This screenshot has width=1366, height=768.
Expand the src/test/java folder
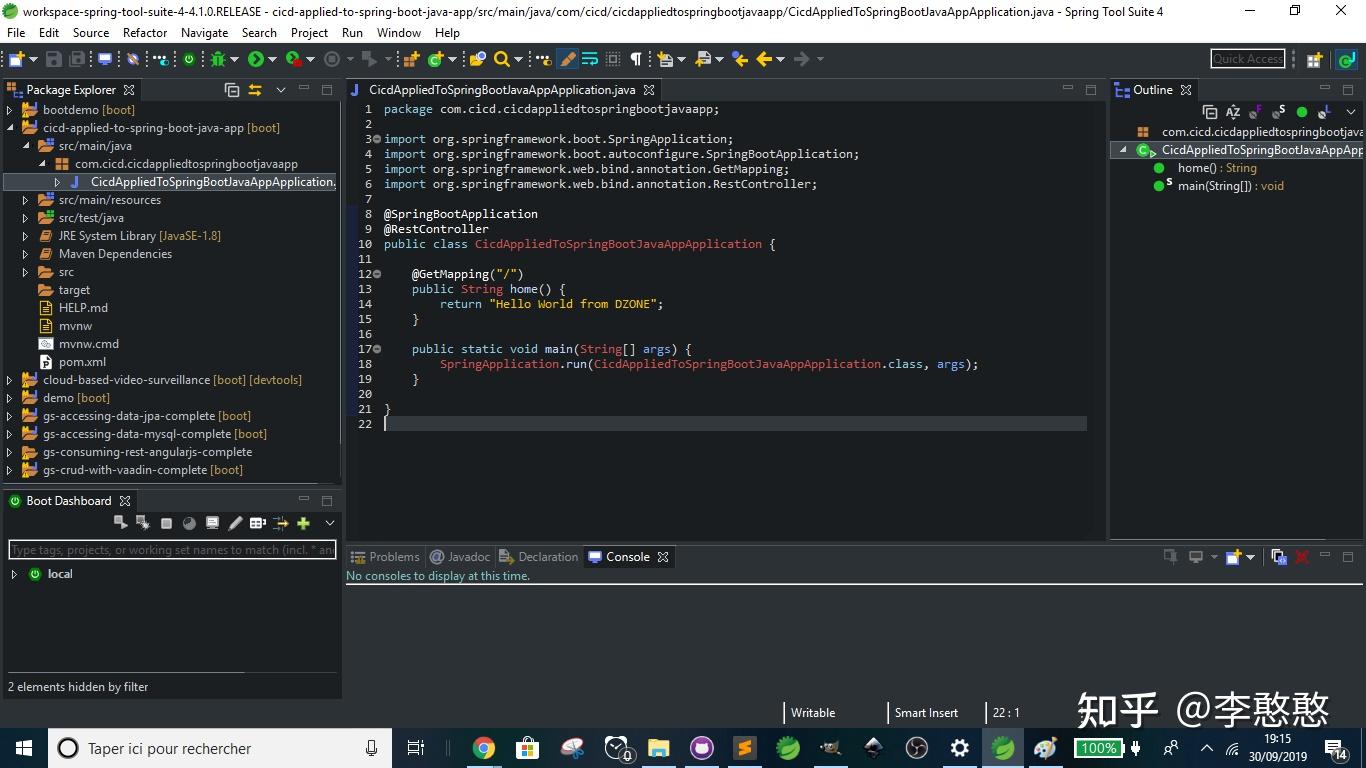tap(24, 217)
